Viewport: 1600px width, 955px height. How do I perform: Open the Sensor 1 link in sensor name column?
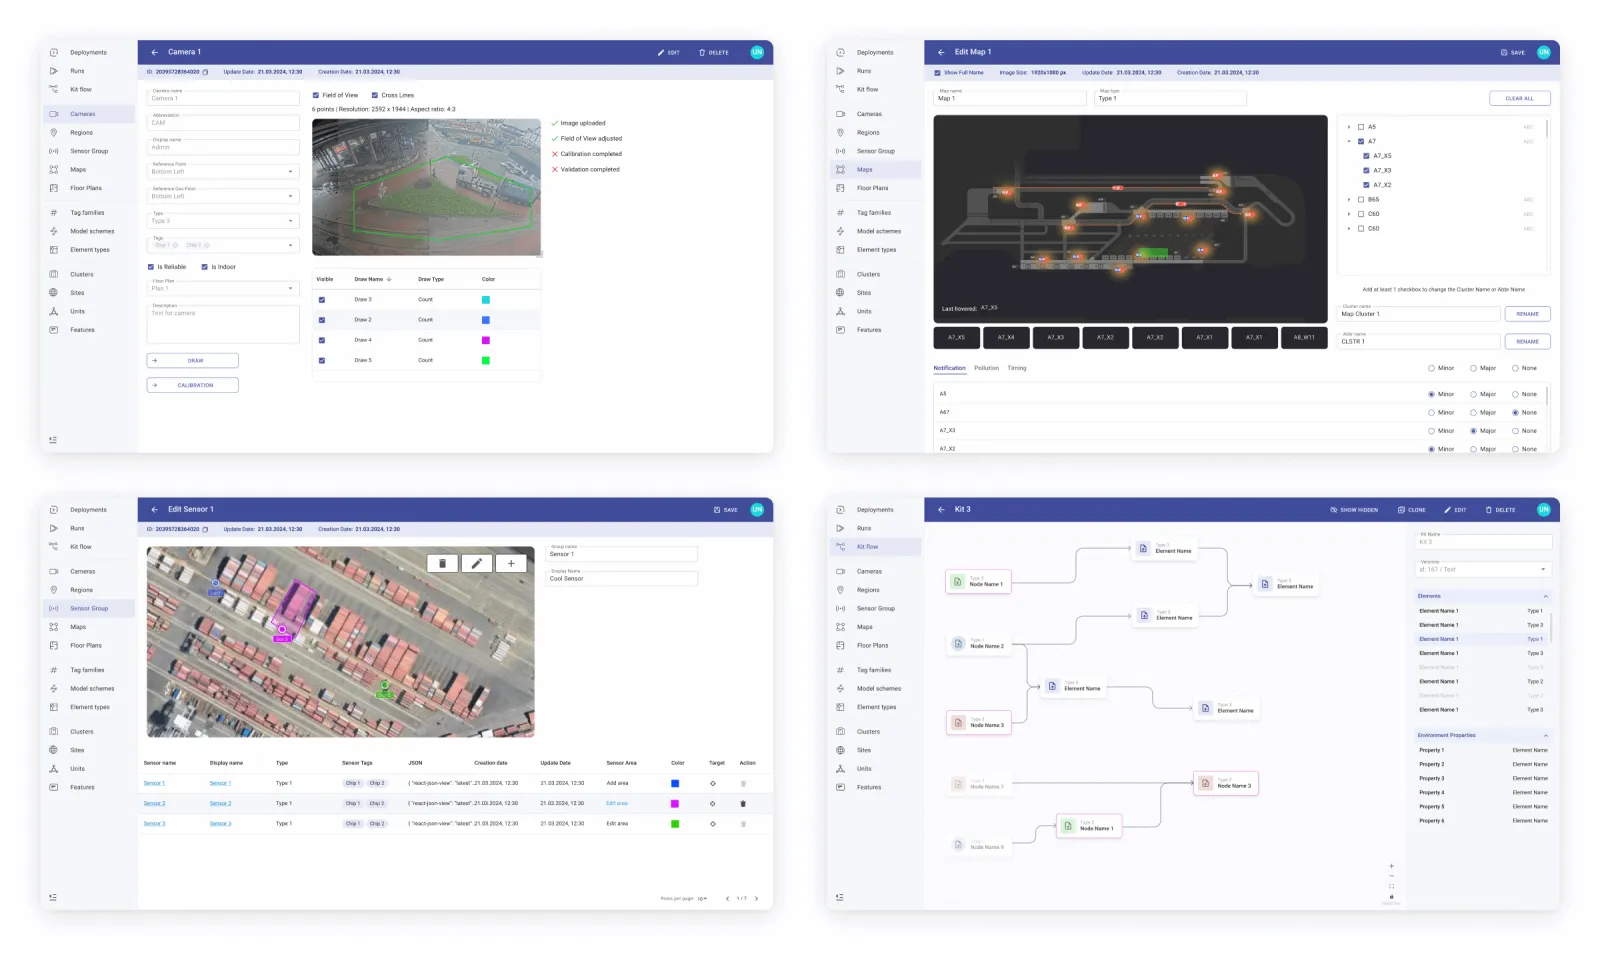tap(154, 783)
